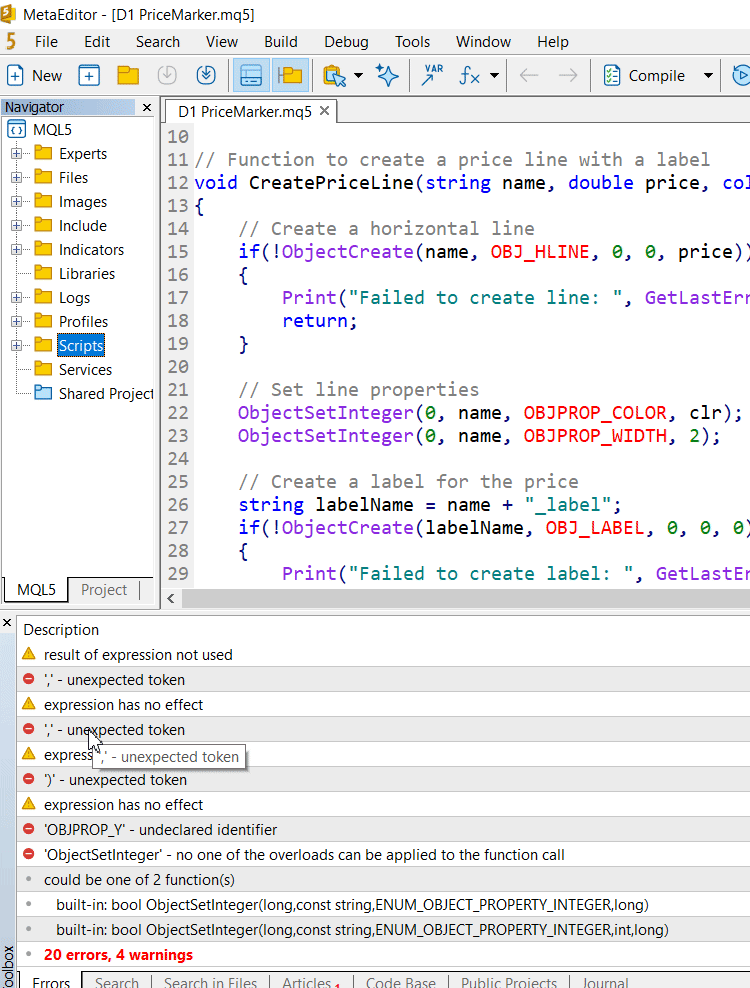Click the find in folder icon

[334, 76]
